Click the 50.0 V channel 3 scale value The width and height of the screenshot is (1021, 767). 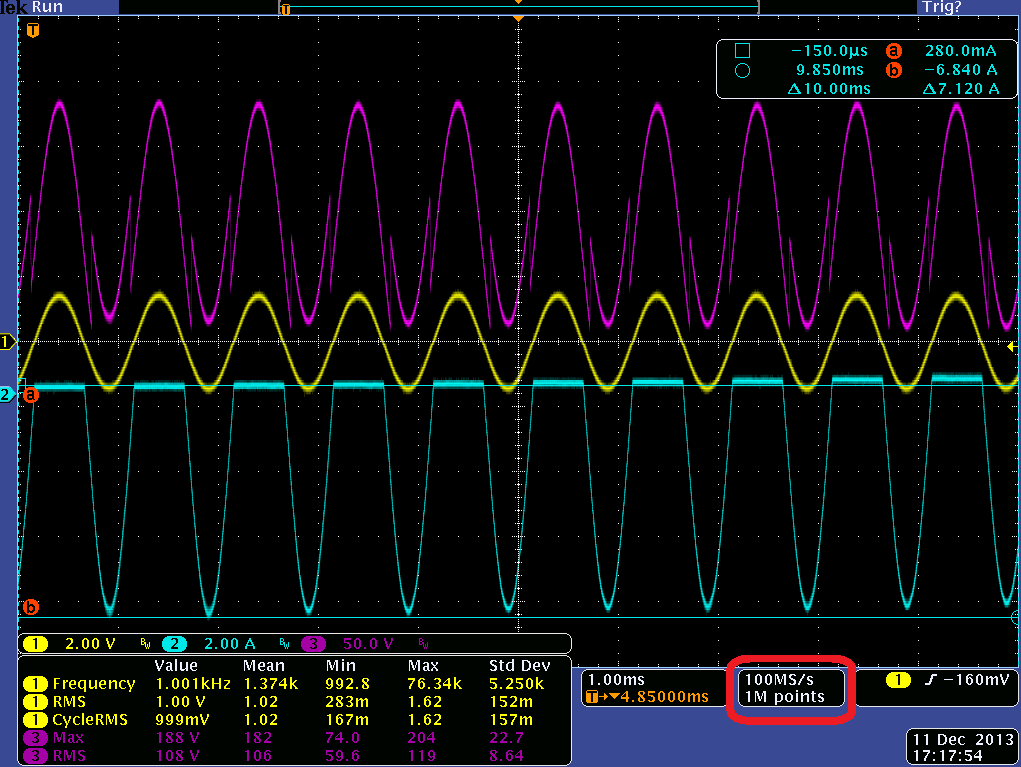(368, 644)
